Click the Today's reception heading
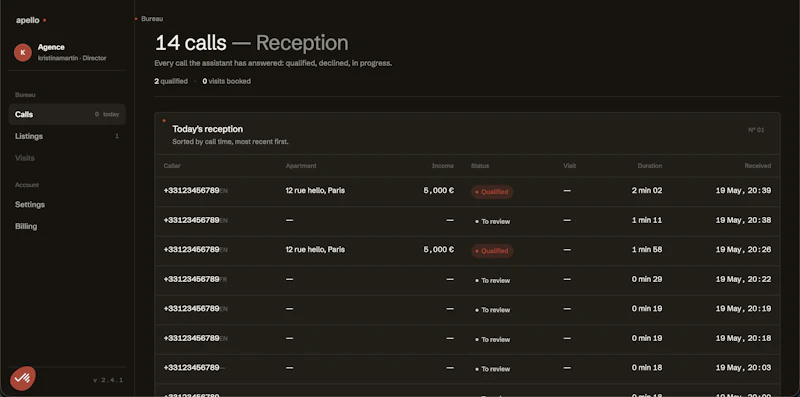Image resolution: width=800 pixels, height=397 pixels. tap(208, 129)
